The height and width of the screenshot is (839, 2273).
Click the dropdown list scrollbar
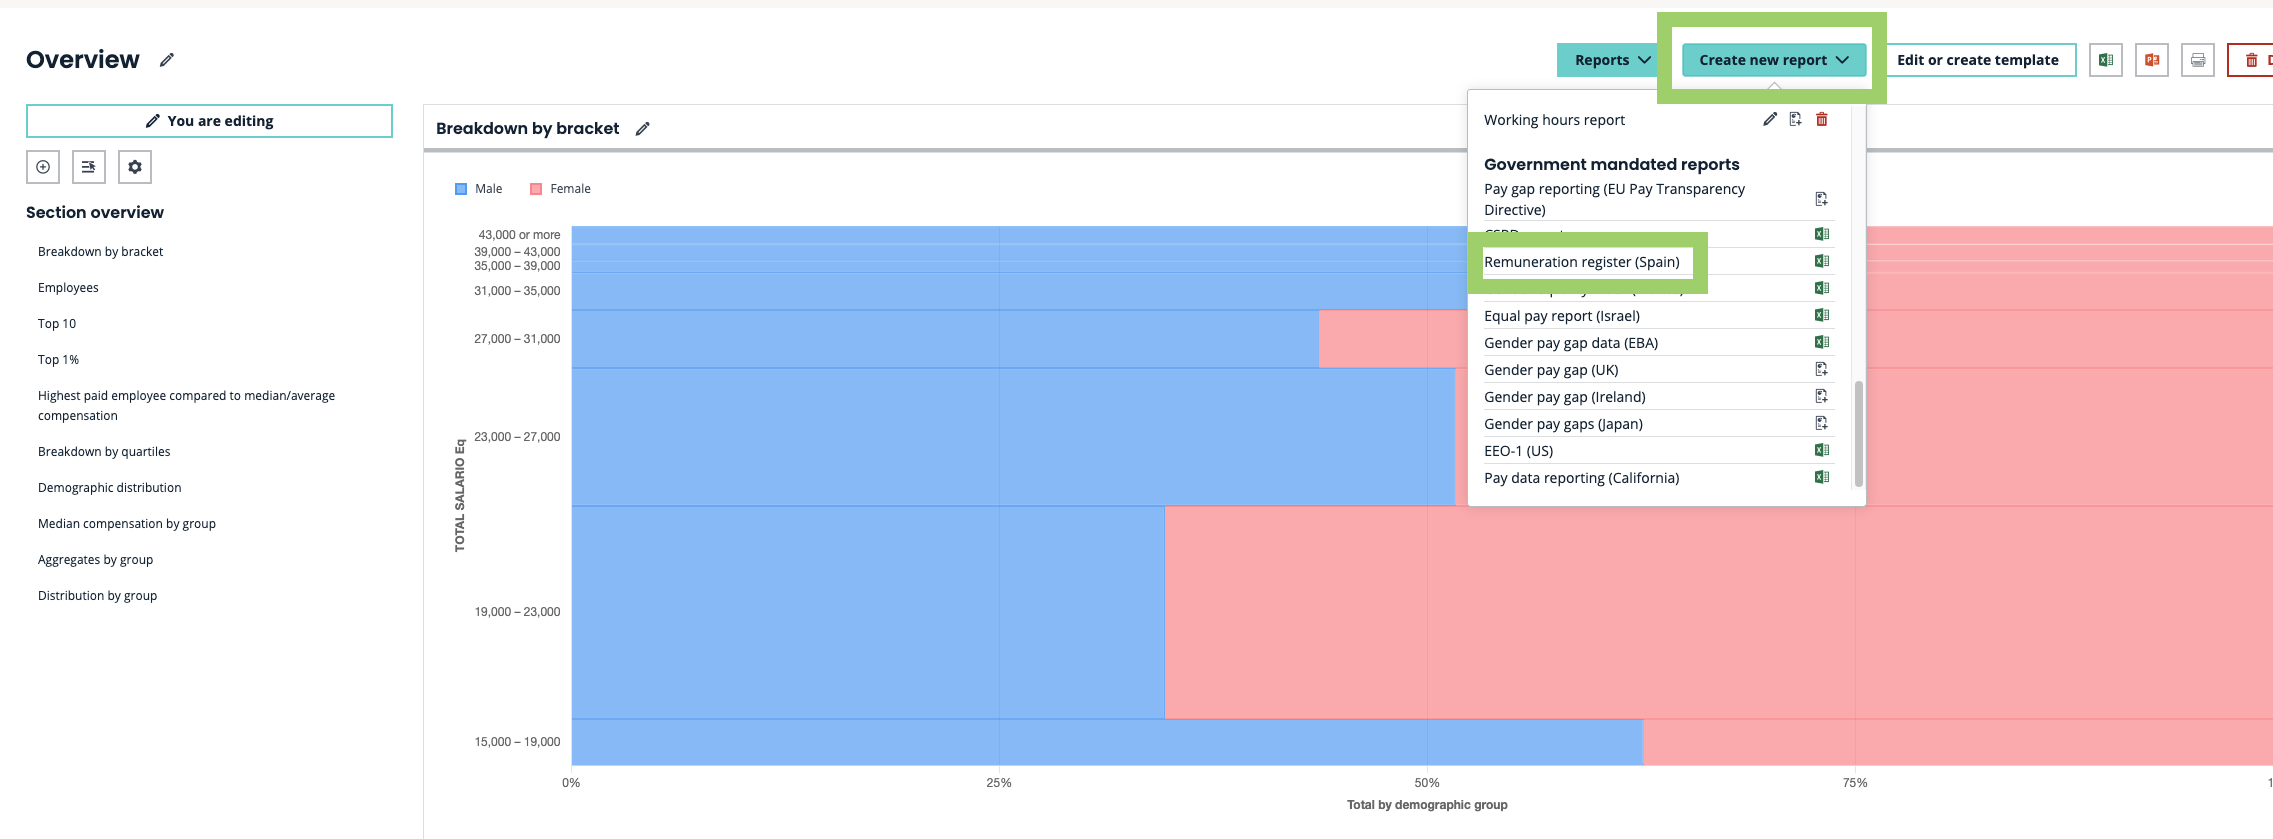[1858, 432]
